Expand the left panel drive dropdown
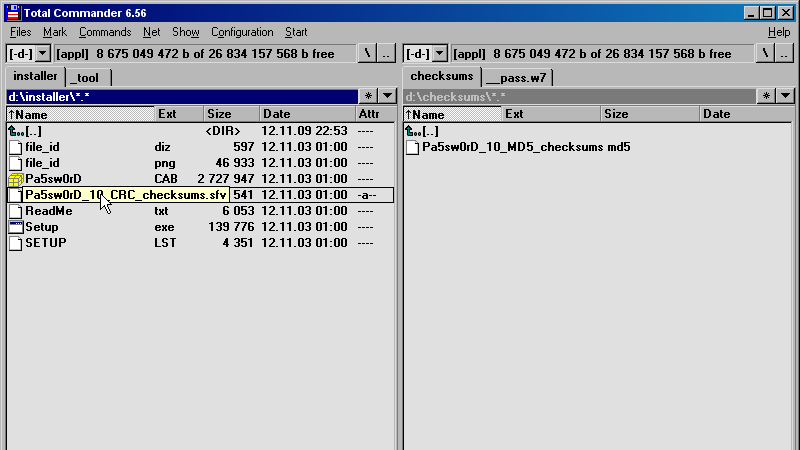800x450 pixels. click(x=43, y=53)
